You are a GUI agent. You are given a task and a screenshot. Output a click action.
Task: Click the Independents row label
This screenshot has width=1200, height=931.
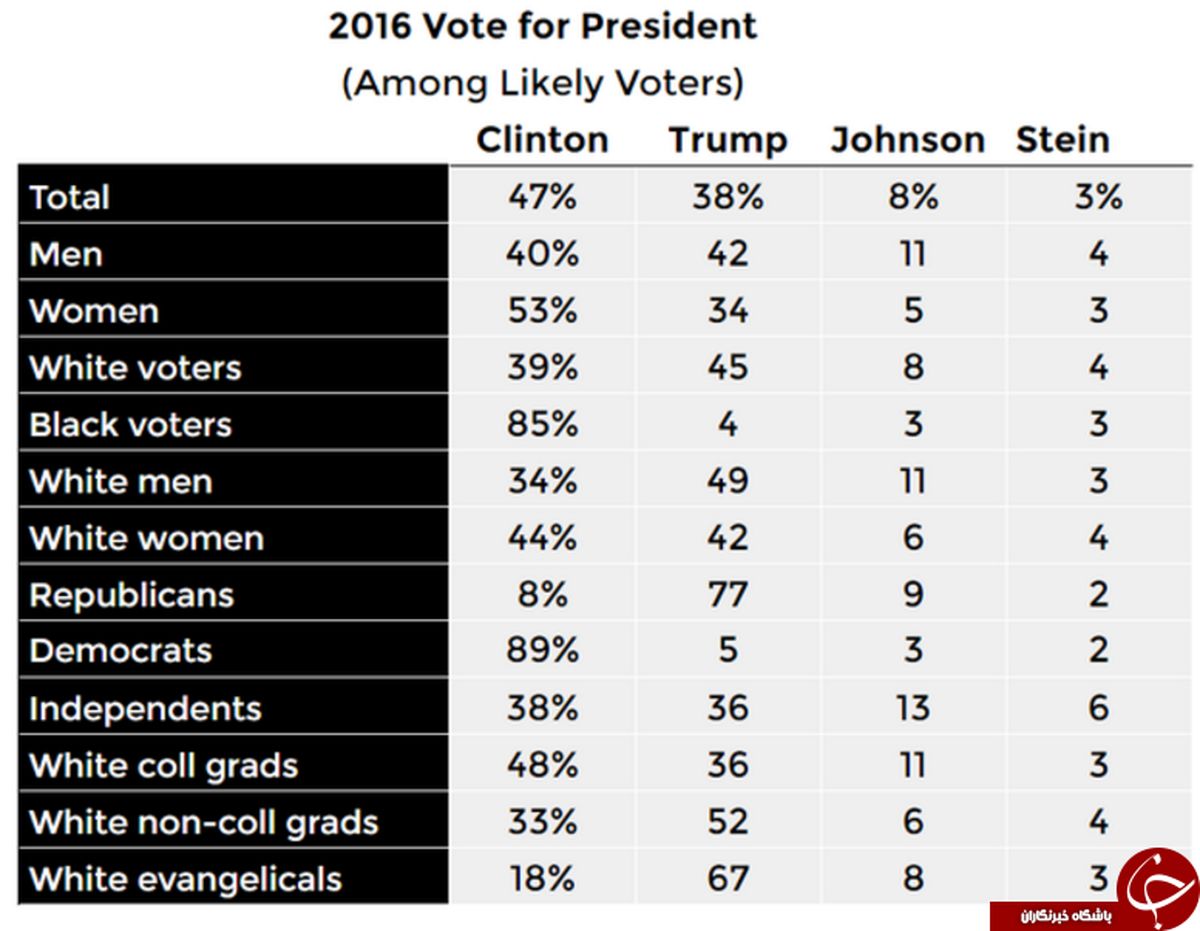pyautogui.click(x=145, y=709)
